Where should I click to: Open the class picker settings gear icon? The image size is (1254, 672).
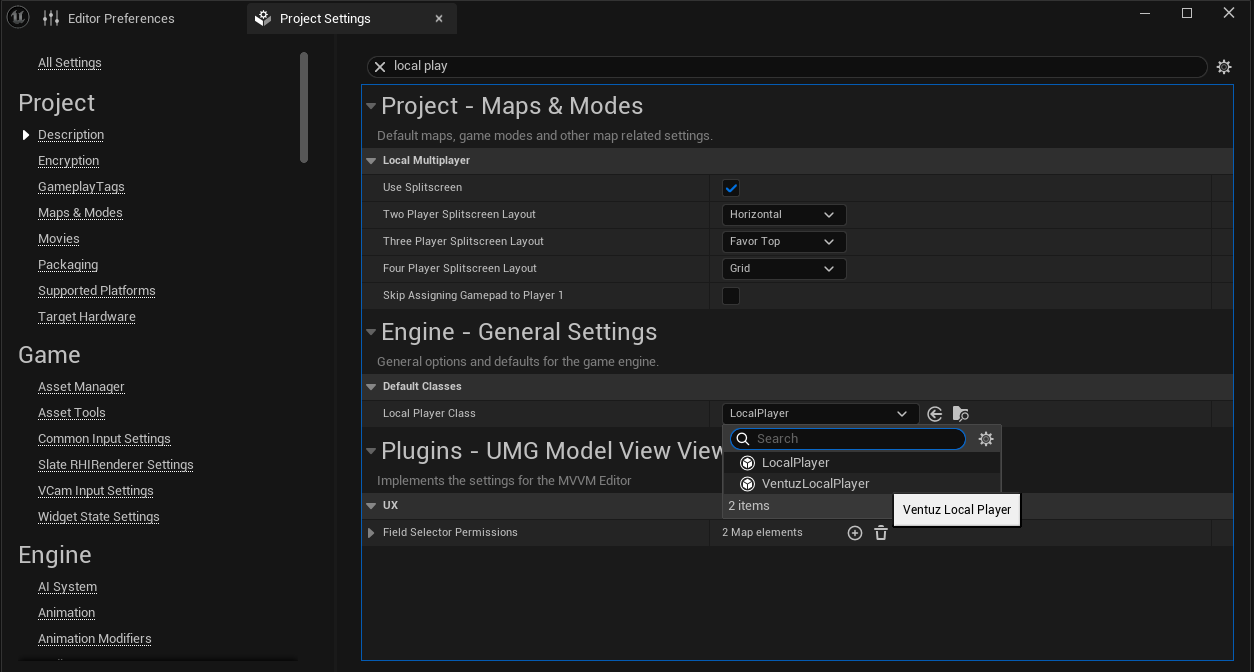pos(986,439)
